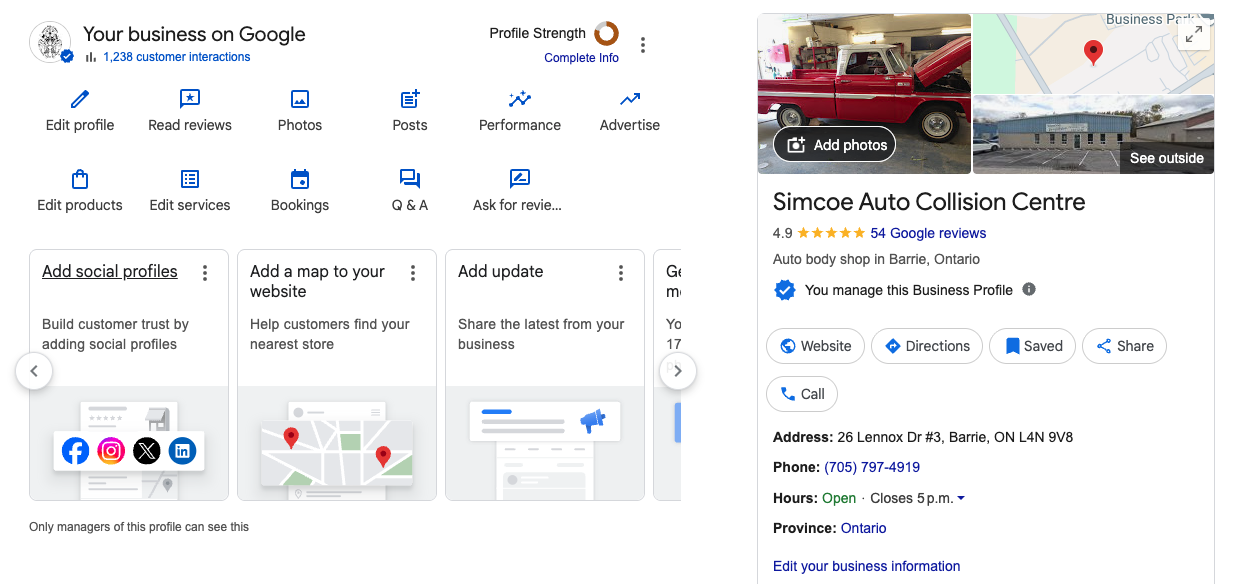Image resolution: width=1234 pixels, height=584 pixels.
Task: Open the Advertise icon
Action: point(629,99)
